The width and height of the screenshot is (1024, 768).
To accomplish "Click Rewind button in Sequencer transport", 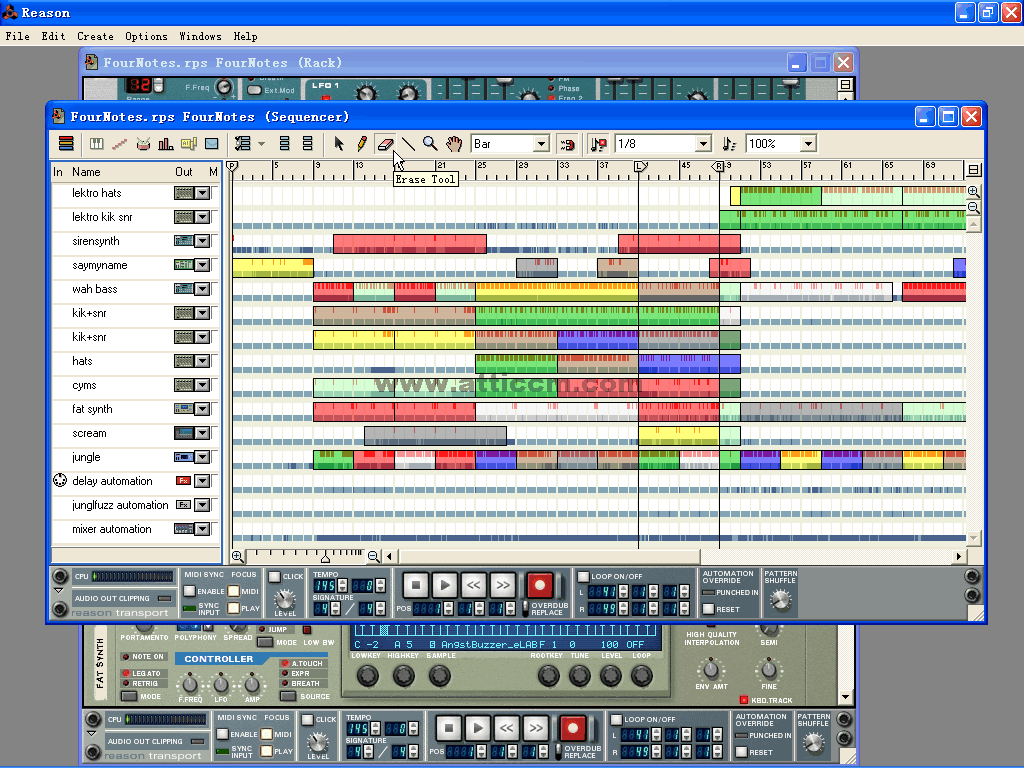I will tap(473, 585).
